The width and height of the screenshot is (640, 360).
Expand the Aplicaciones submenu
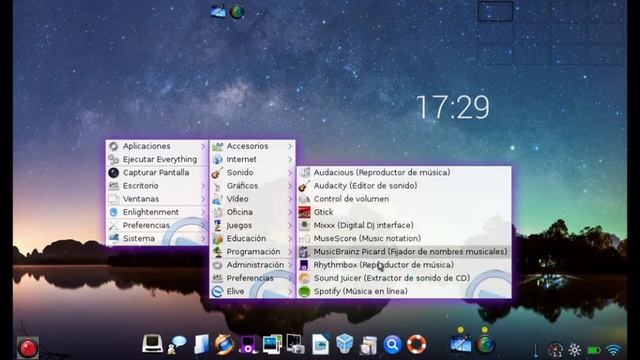click(x=157, y=146)
